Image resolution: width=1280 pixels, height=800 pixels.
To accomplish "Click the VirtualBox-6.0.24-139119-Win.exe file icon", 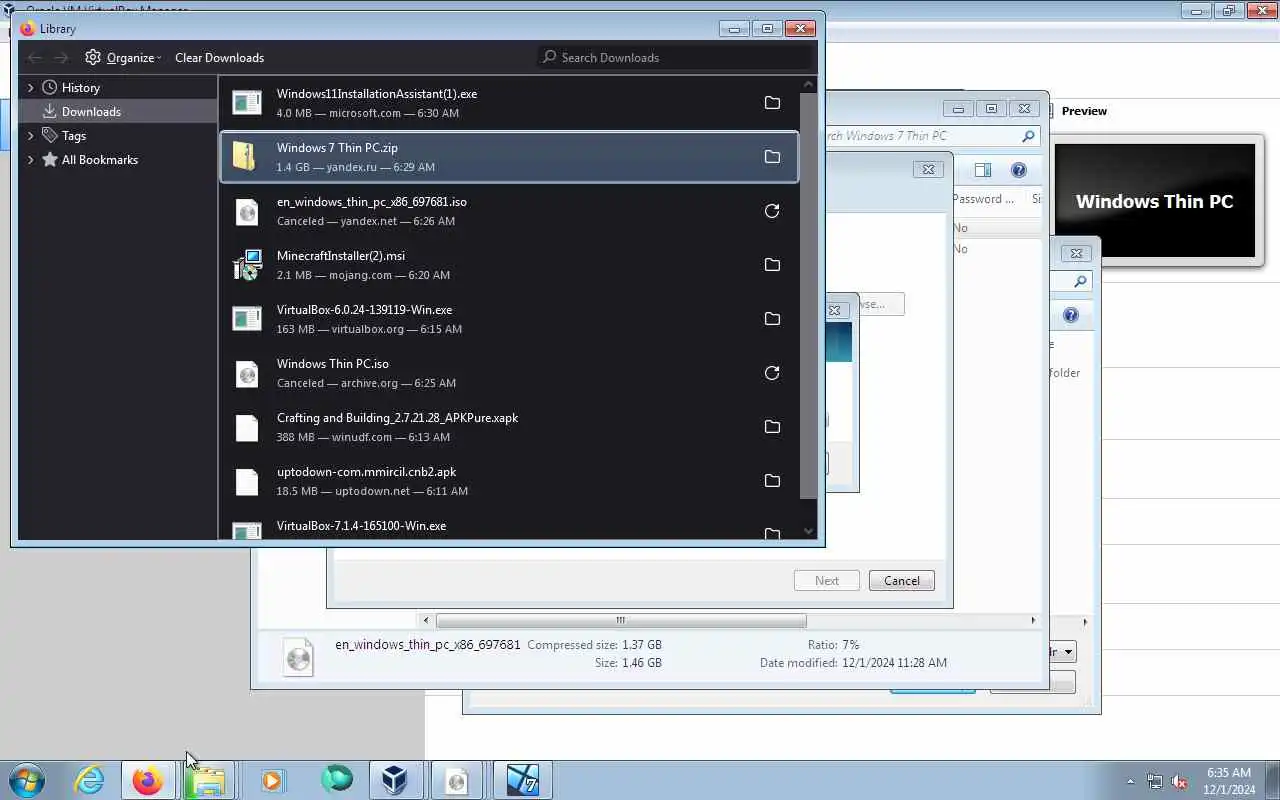I will coord(246,319).
